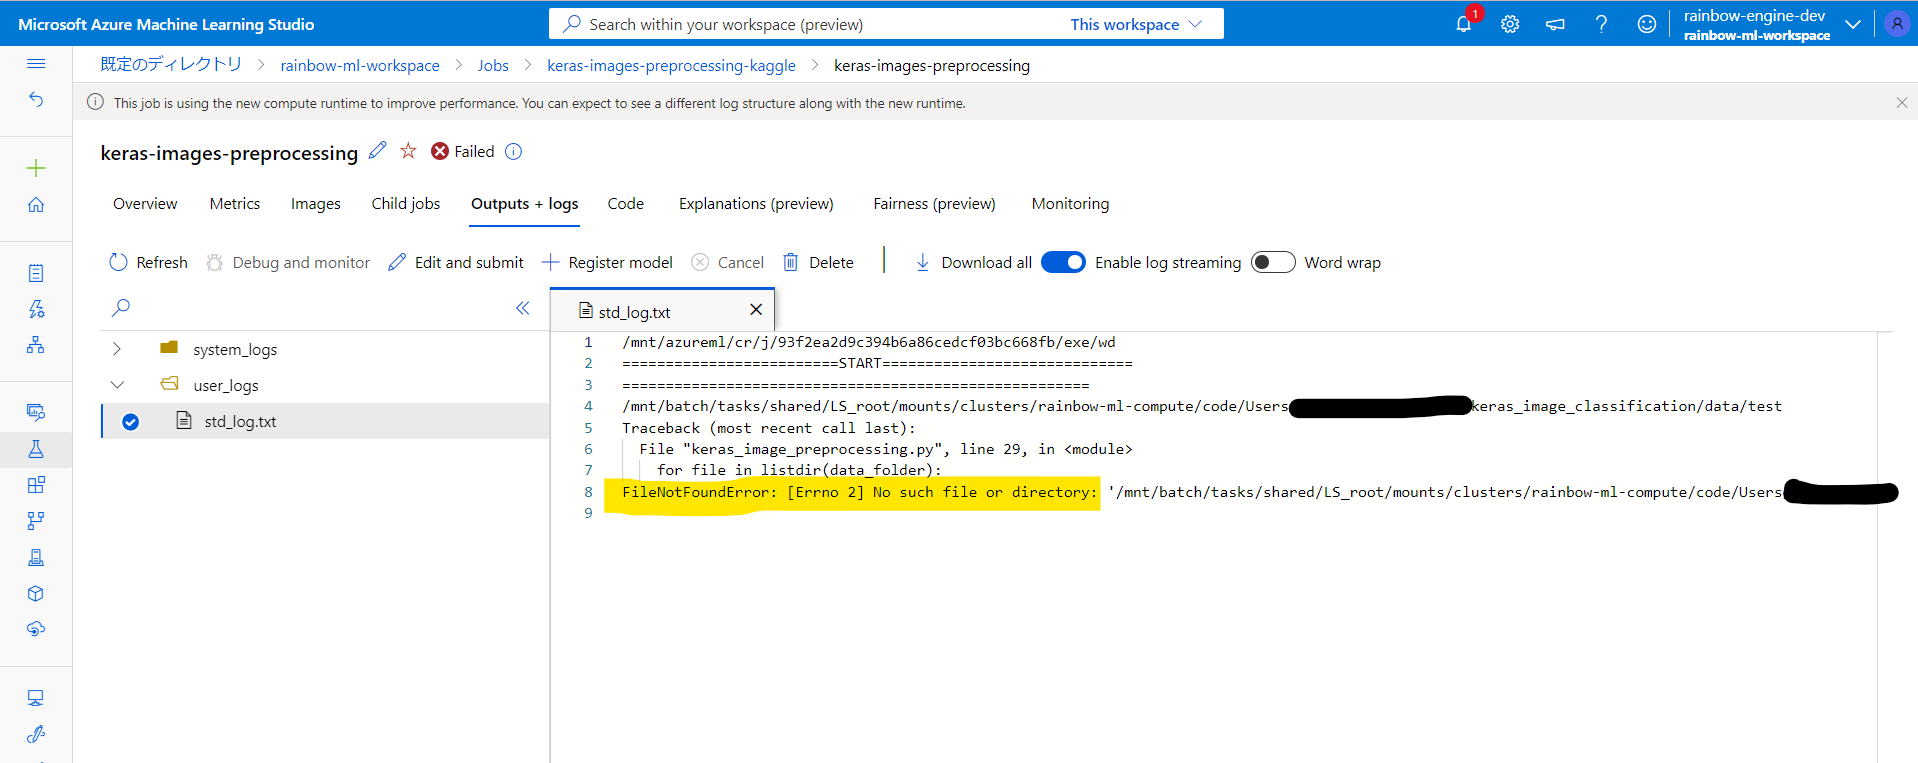Open the 既定のディレクトリ breadcrumb link
The image size is (1918, 763).
point(171,64)
